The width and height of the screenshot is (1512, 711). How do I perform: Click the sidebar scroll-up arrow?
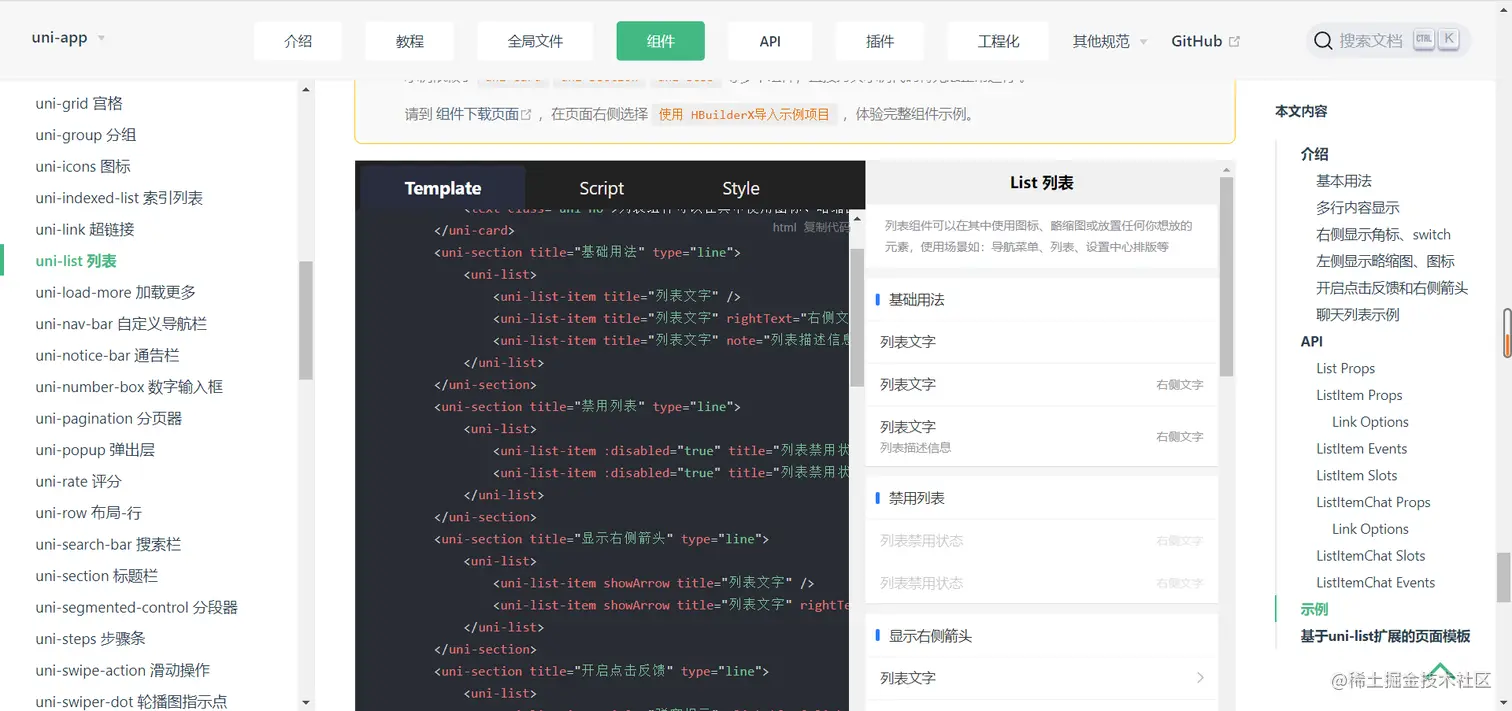tap(306, 90)
